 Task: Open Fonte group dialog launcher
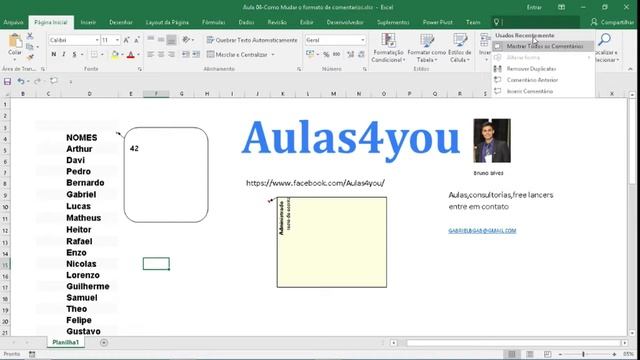[x=140, y=69]
